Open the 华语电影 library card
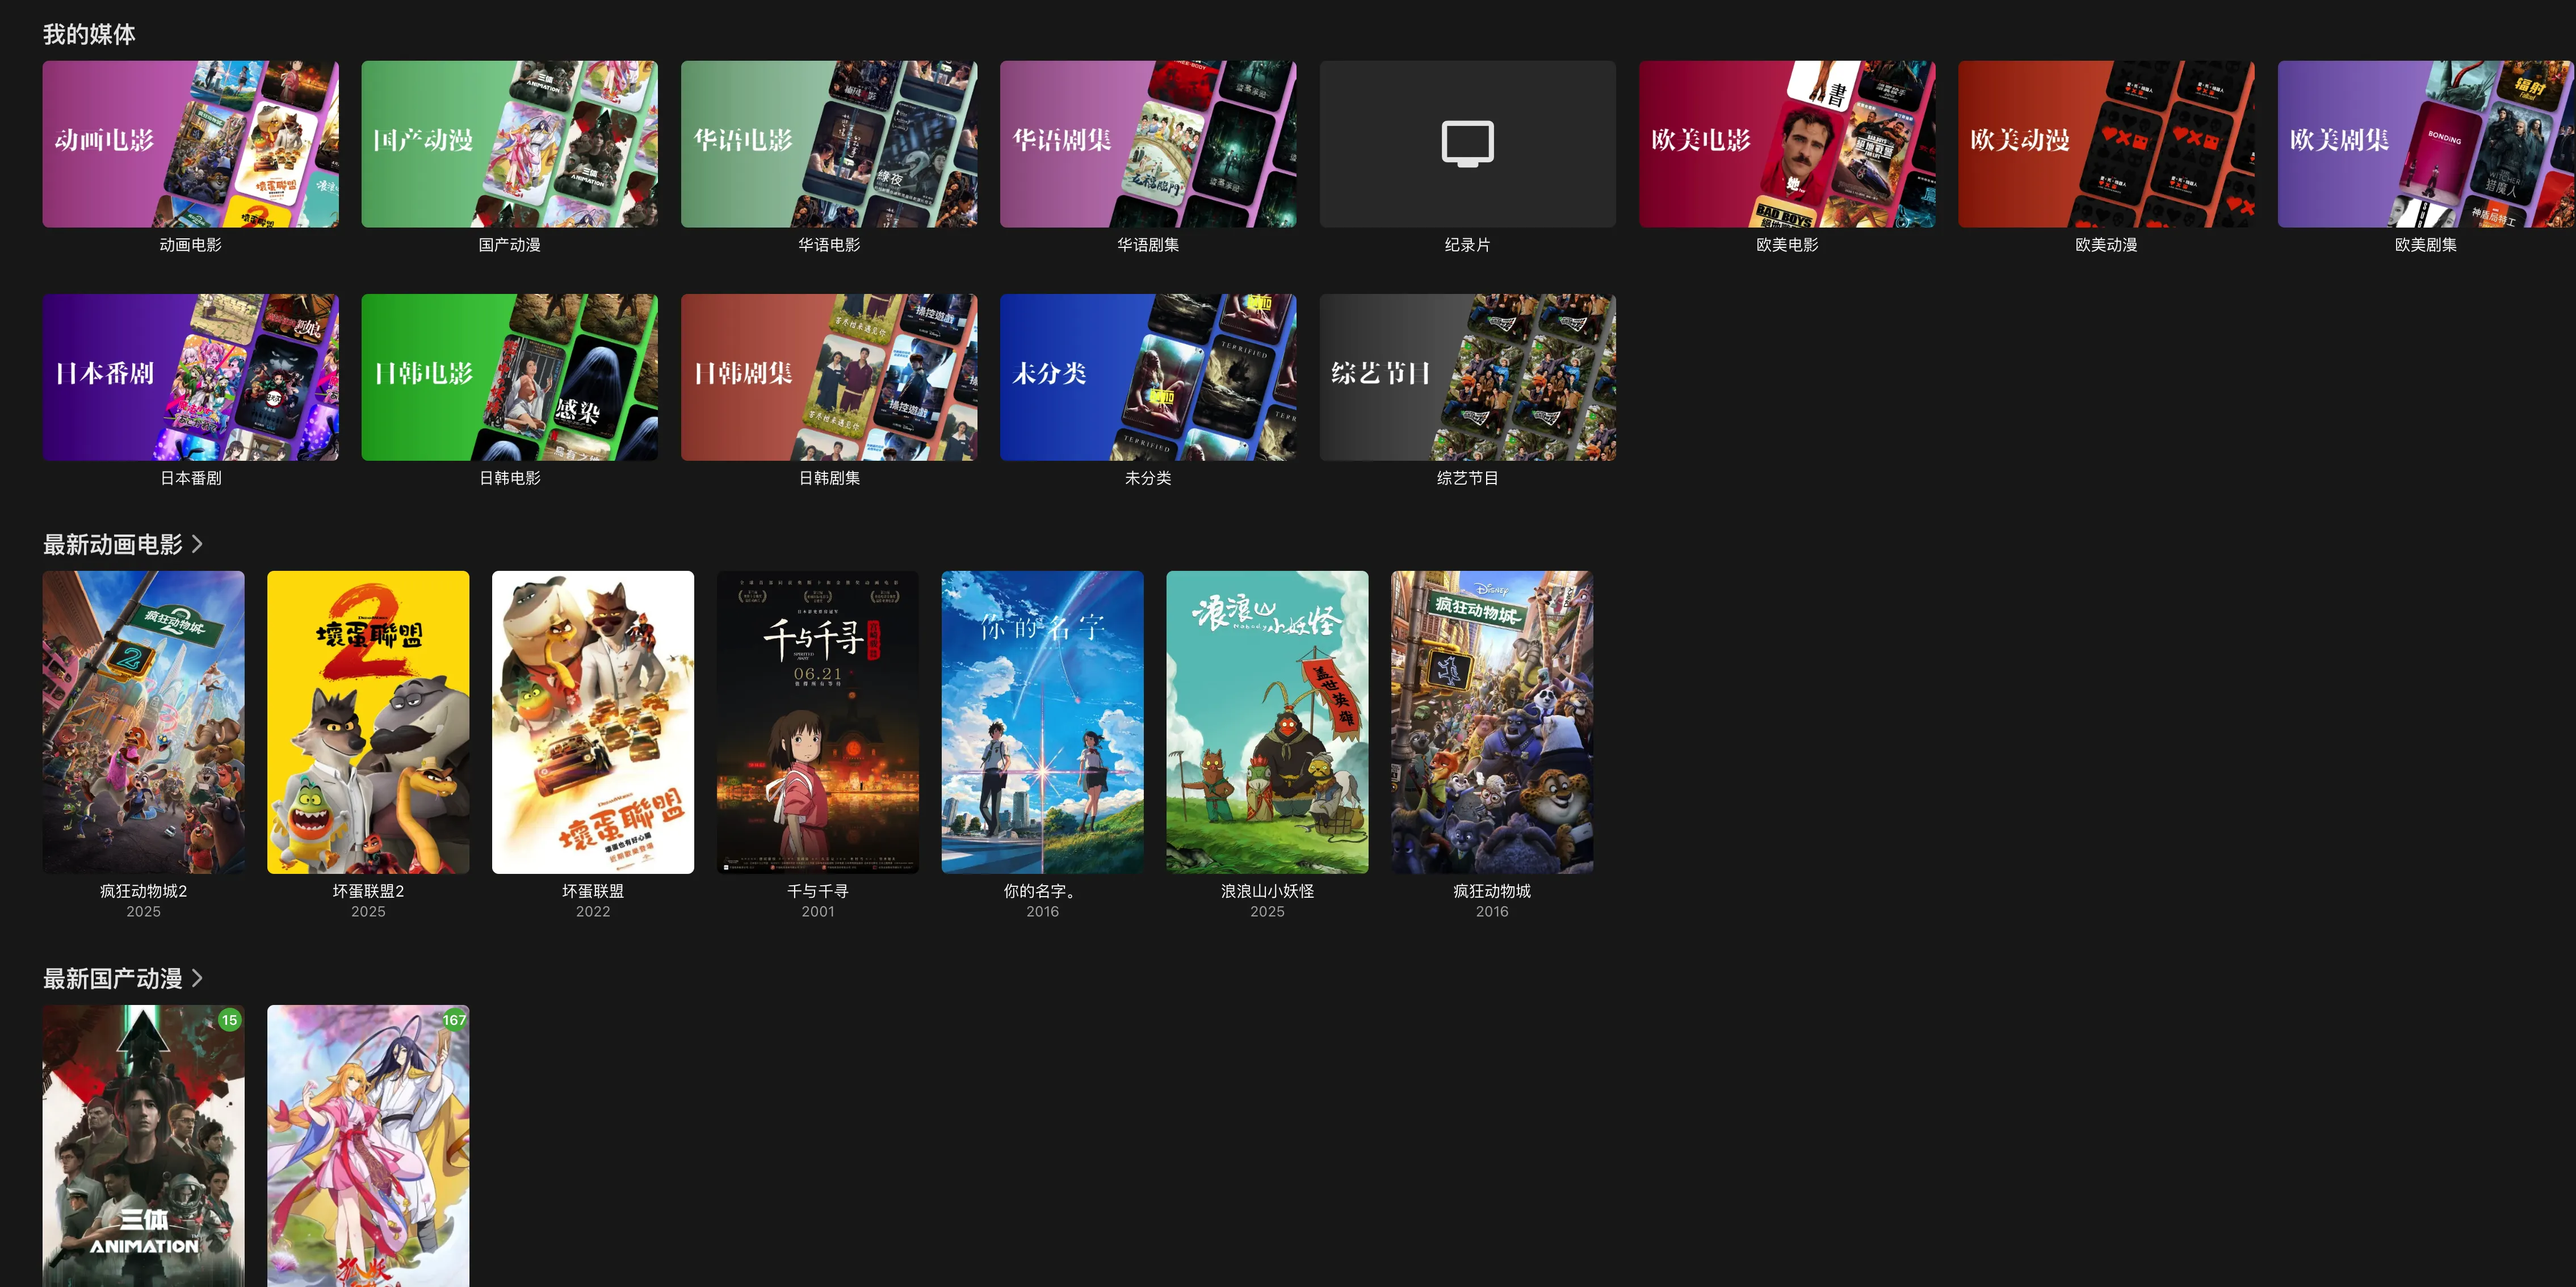 point(828,144)
